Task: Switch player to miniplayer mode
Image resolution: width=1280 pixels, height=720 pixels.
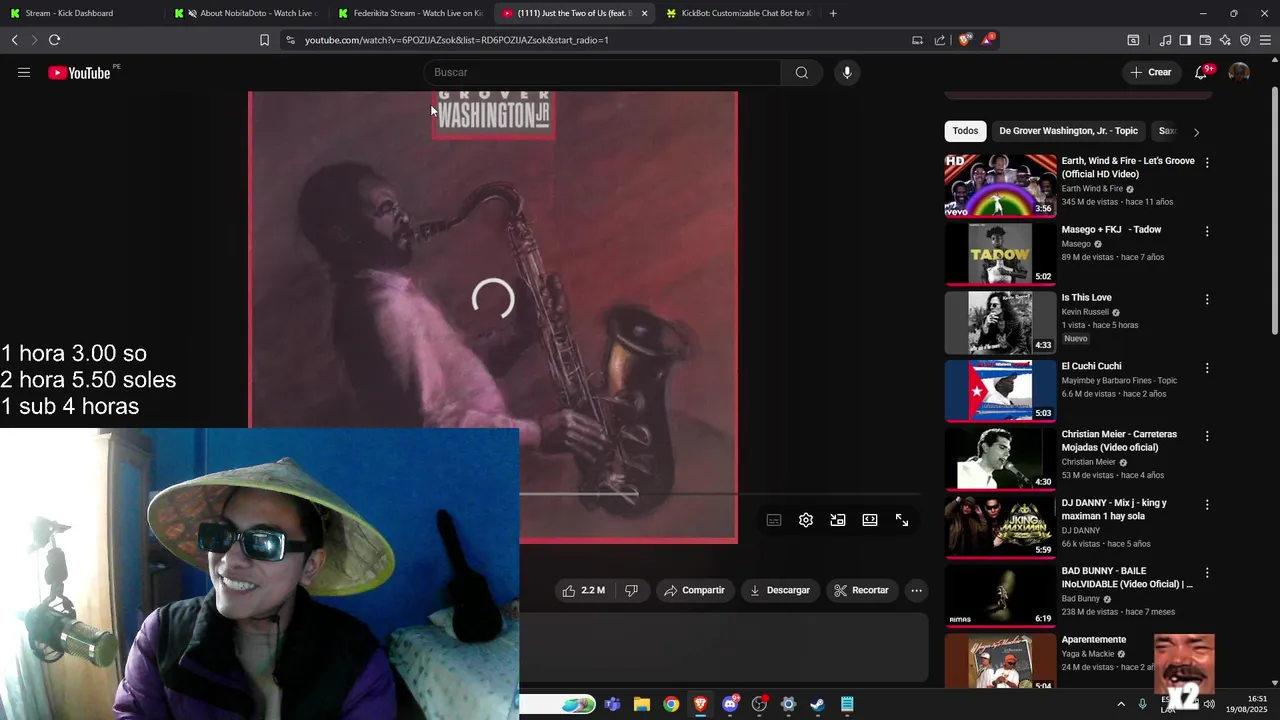Action: 838,520
